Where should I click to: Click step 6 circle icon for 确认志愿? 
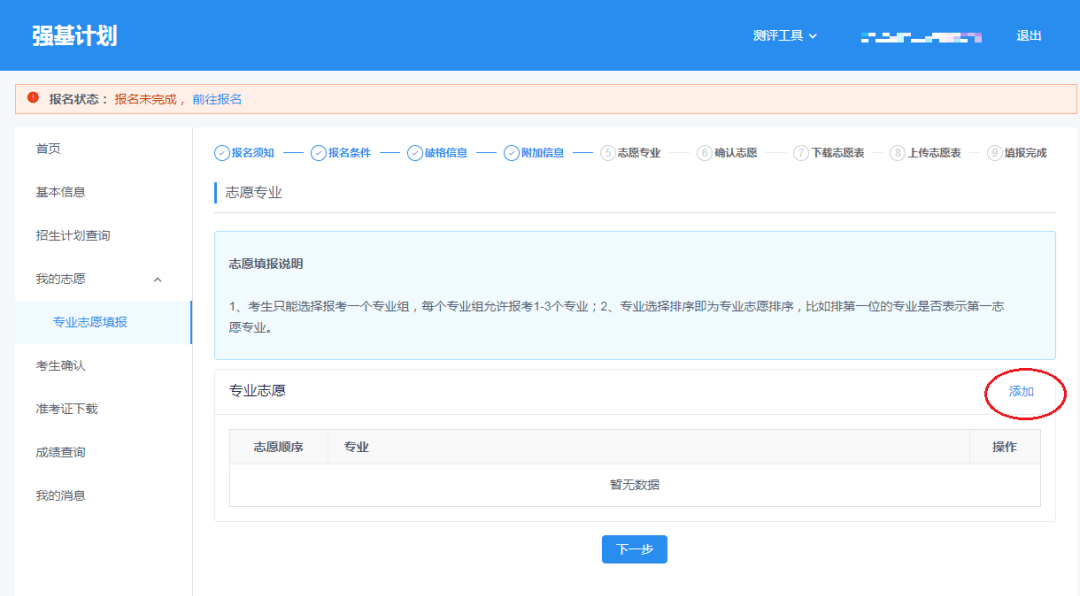click(x=705, y=153)
